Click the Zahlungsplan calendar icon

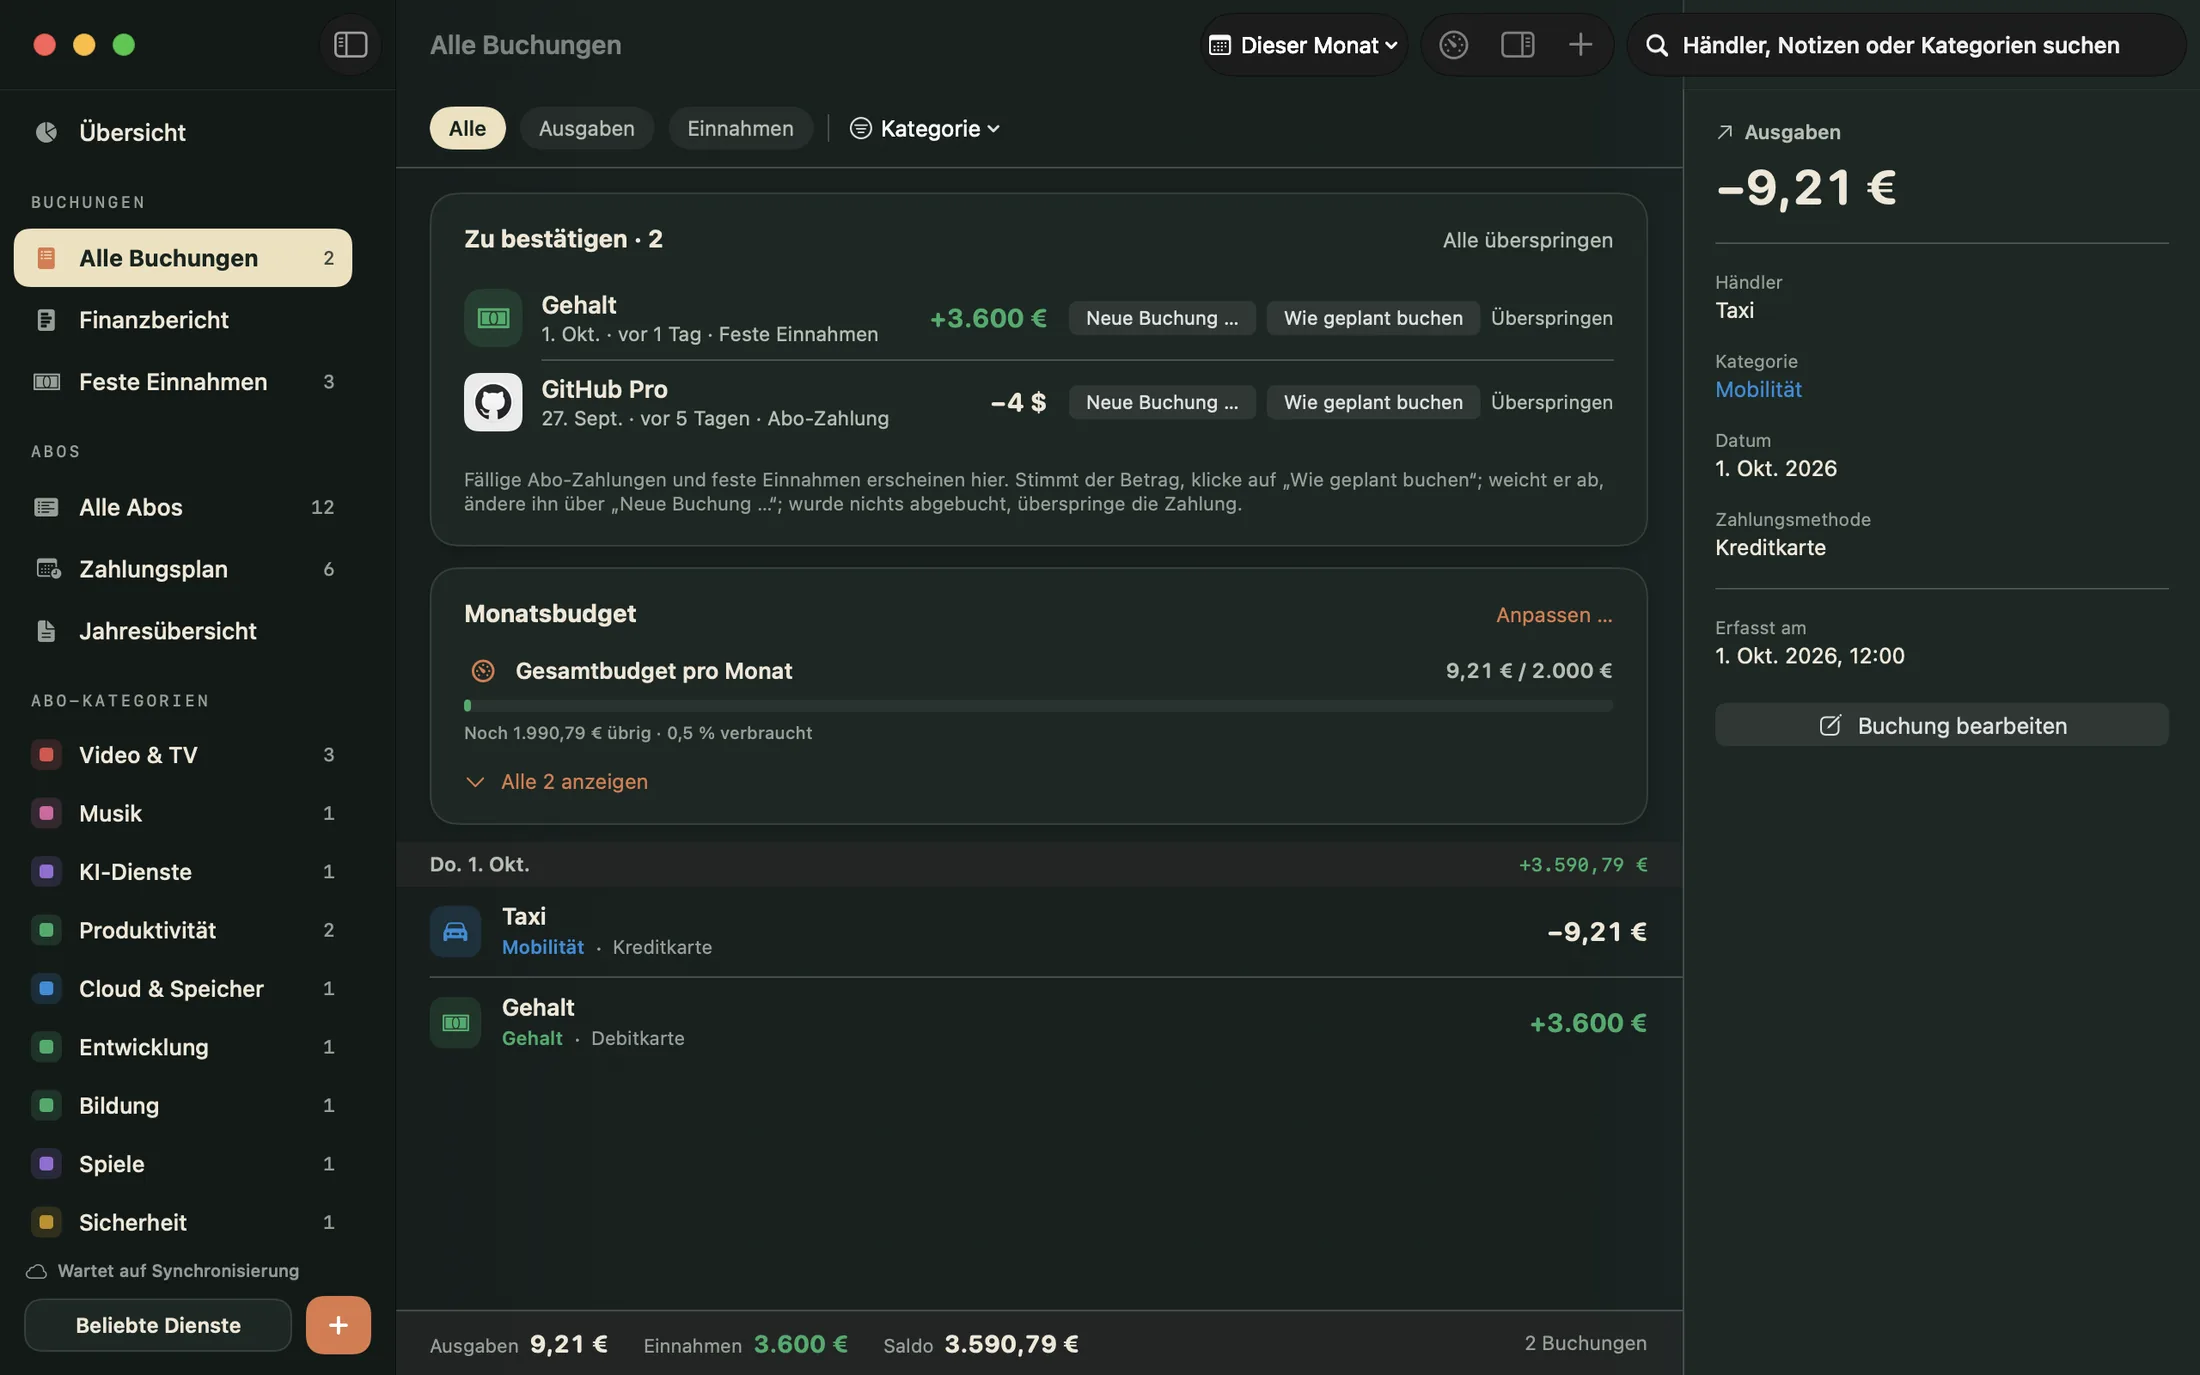[x=47, y=569]
